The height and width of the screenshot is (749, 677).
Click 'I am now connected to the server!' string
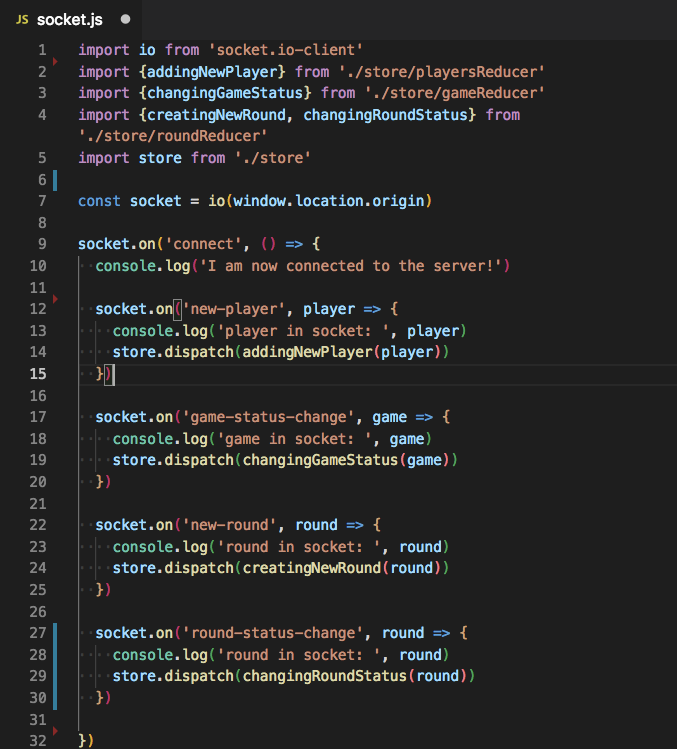(x=350, y=266)
